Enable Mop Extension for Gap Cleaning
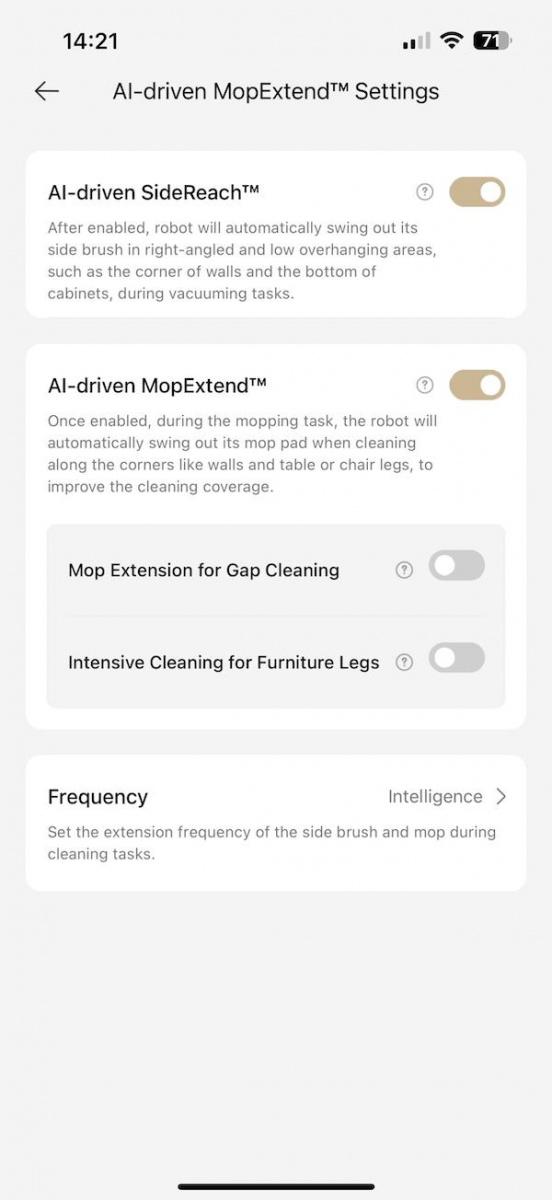Image resolution: width=552 pixels, height=1200 pixels. click(457, 565)
